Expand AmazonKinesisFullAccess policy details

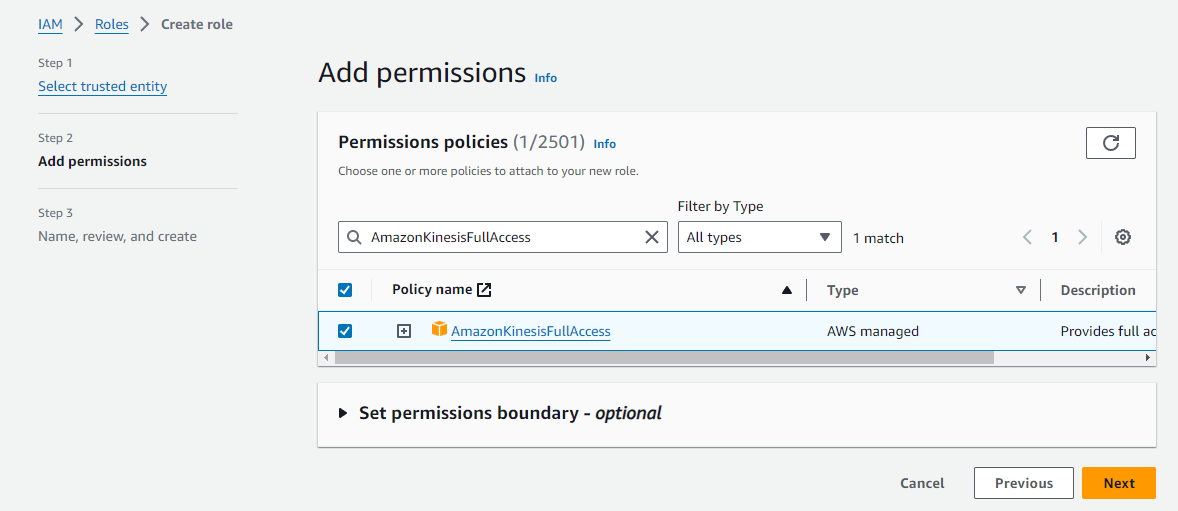pyautogui.click(x=404, y=331)
